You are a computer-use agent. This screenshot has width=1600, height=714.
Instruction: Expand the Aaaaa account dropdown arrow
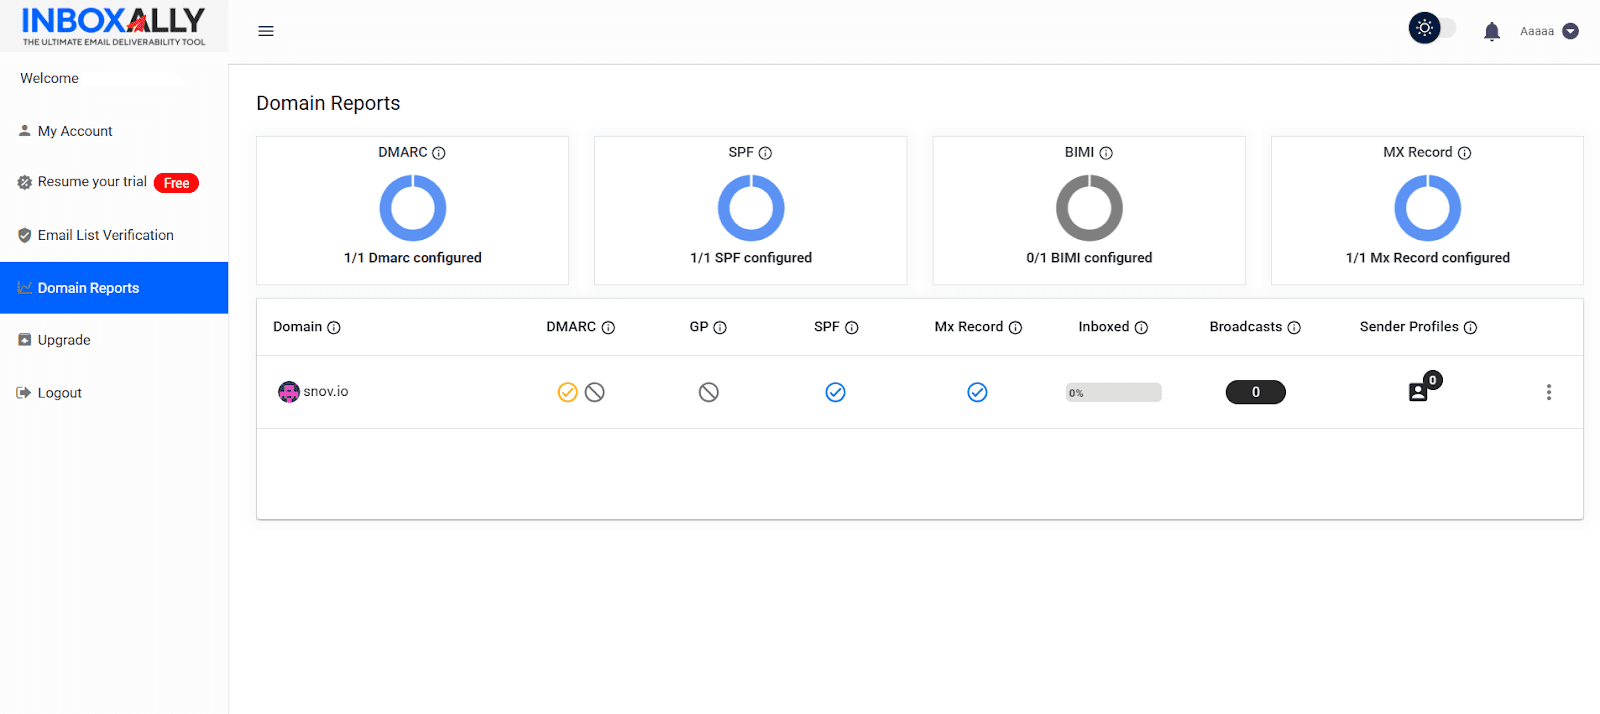coord(1570,31)
